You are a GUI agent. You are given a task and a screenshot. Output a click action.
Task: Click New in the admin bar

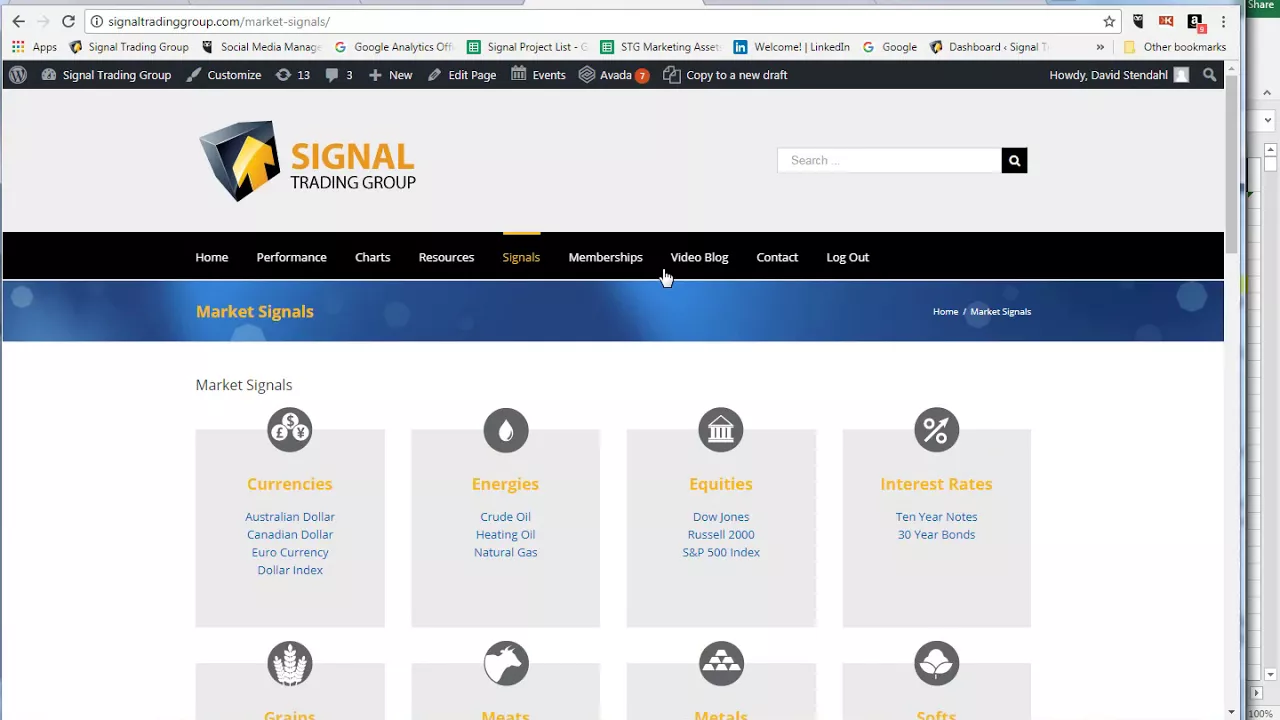click(390, 75)
